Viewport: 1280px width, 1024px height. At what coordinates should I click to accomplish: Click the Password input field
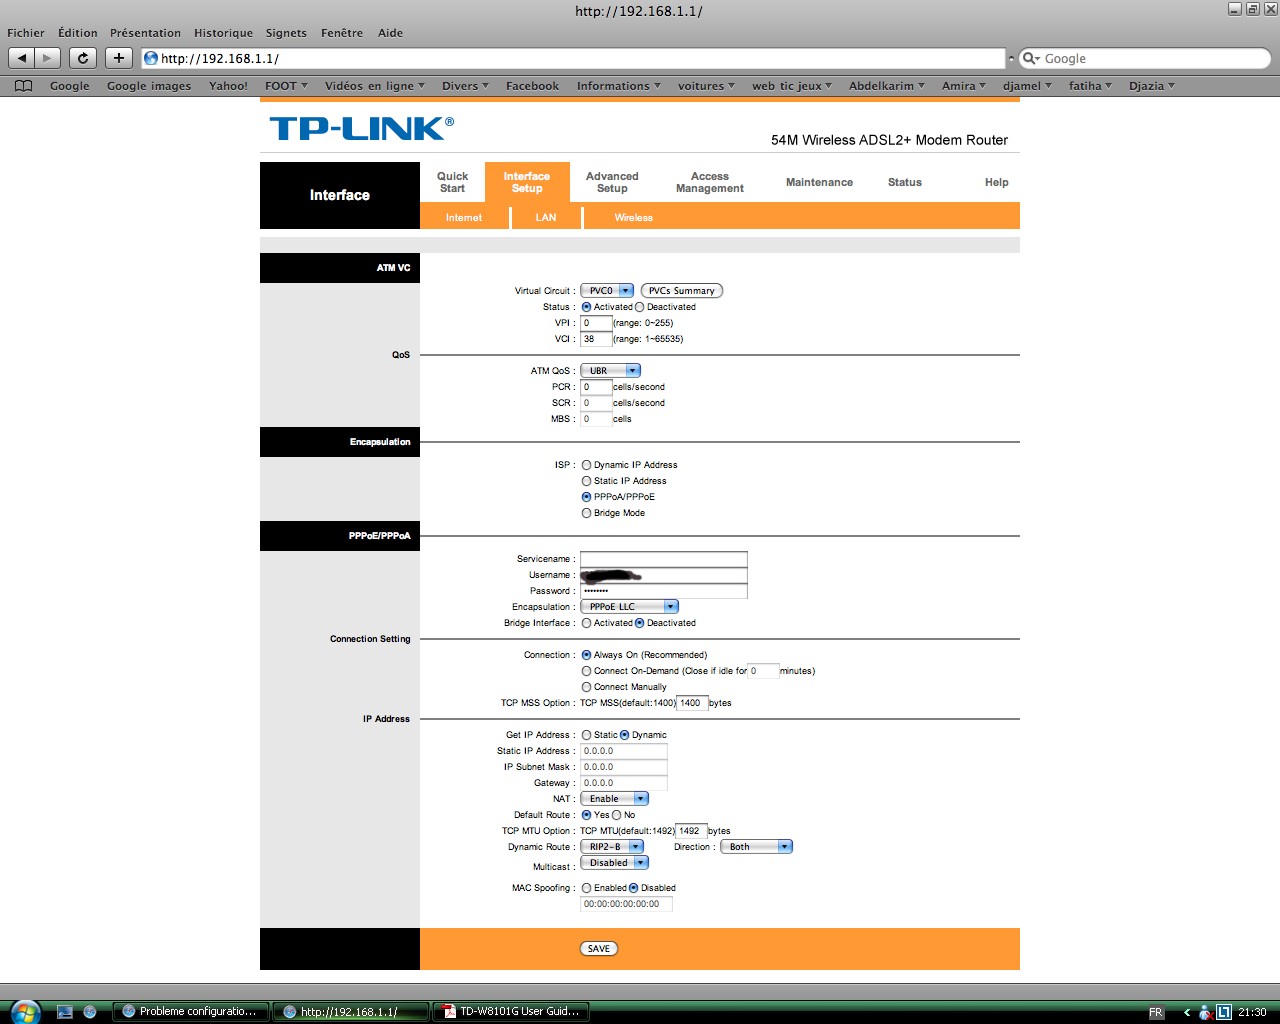pyautogui.click(x=664, y=591)
